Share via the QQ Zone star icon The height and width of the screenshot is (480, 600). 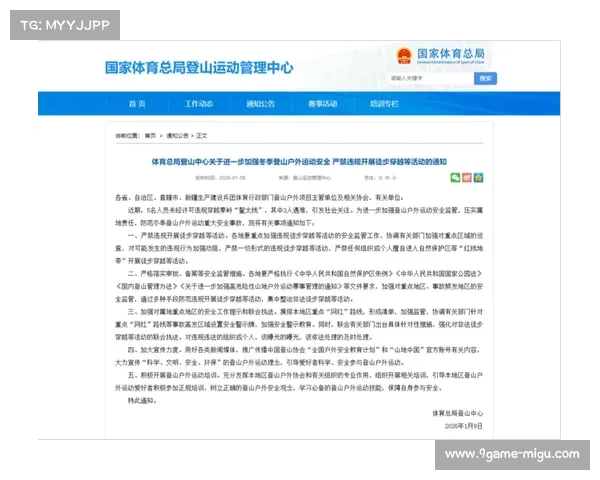(478, 178)
